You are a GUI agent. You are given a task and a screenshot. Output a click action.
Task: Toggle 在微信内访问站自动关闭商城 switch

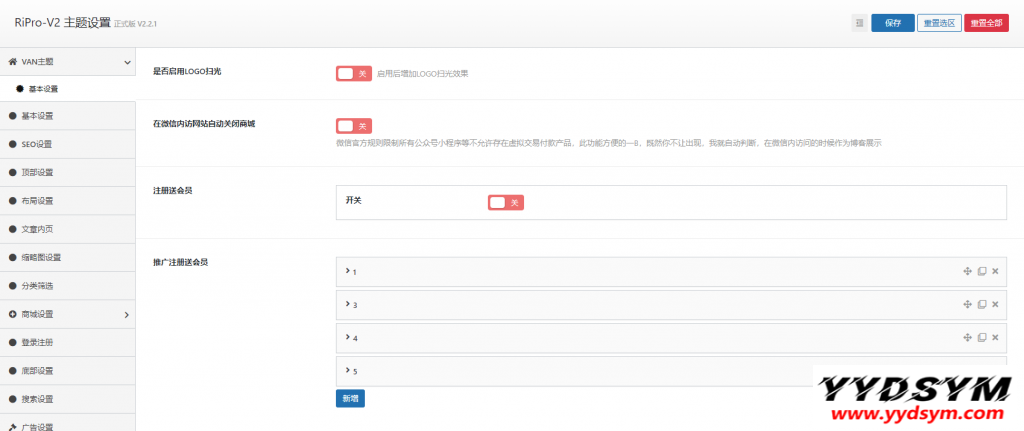coord(354,126)
